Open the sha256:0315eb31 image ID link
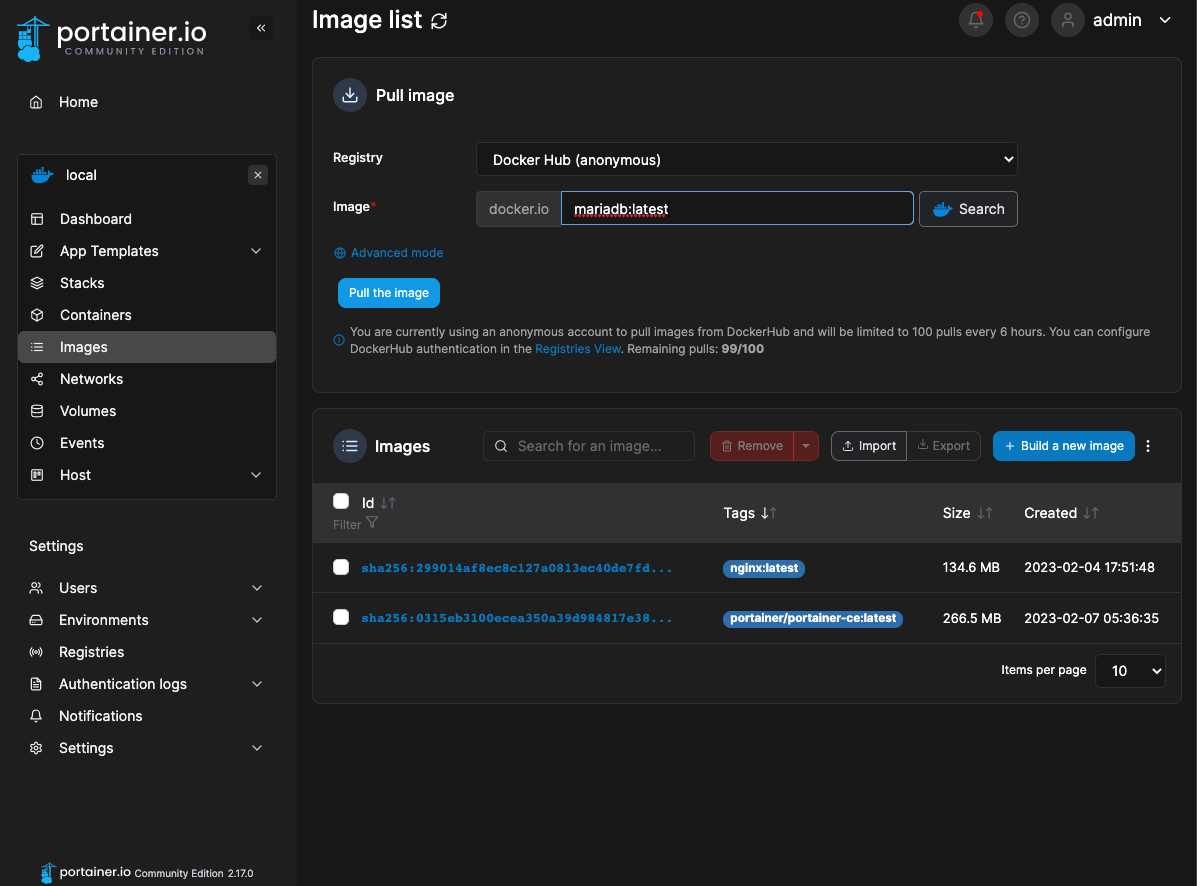 tap(517, 618)
